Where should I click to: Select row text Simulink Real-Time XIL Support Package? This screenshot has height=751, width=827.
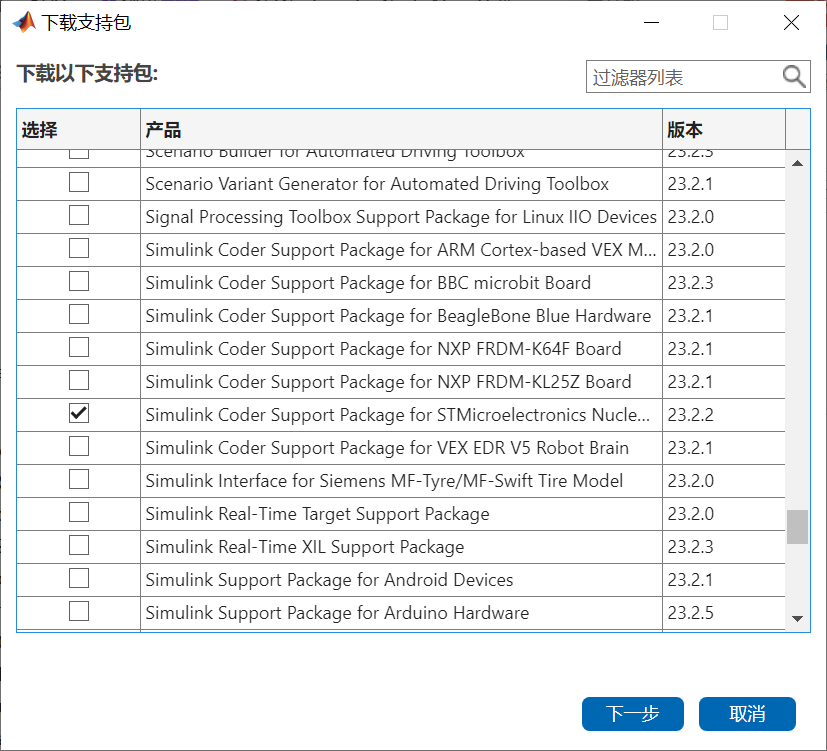click(x=305, y=547)
